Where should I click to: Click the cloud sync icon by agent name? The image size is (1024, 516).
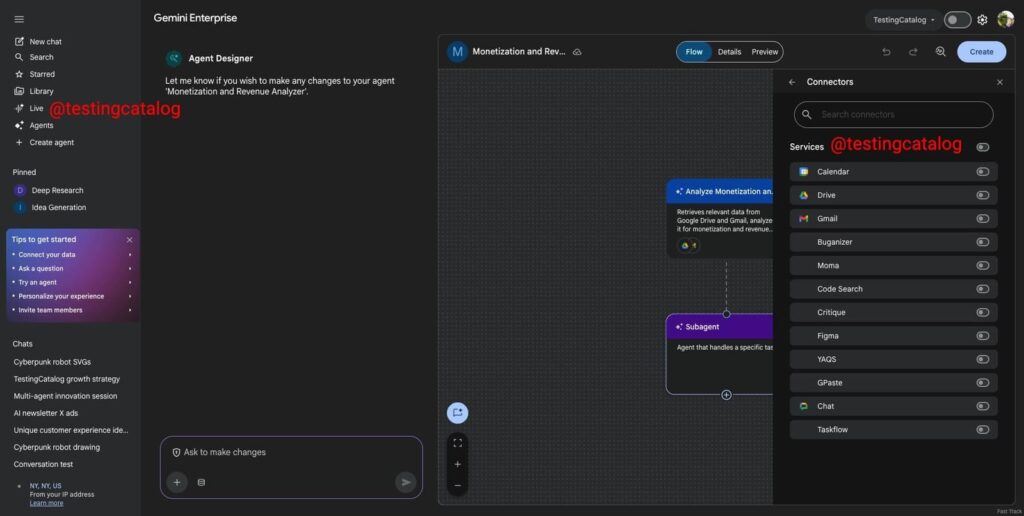[577, 52]
